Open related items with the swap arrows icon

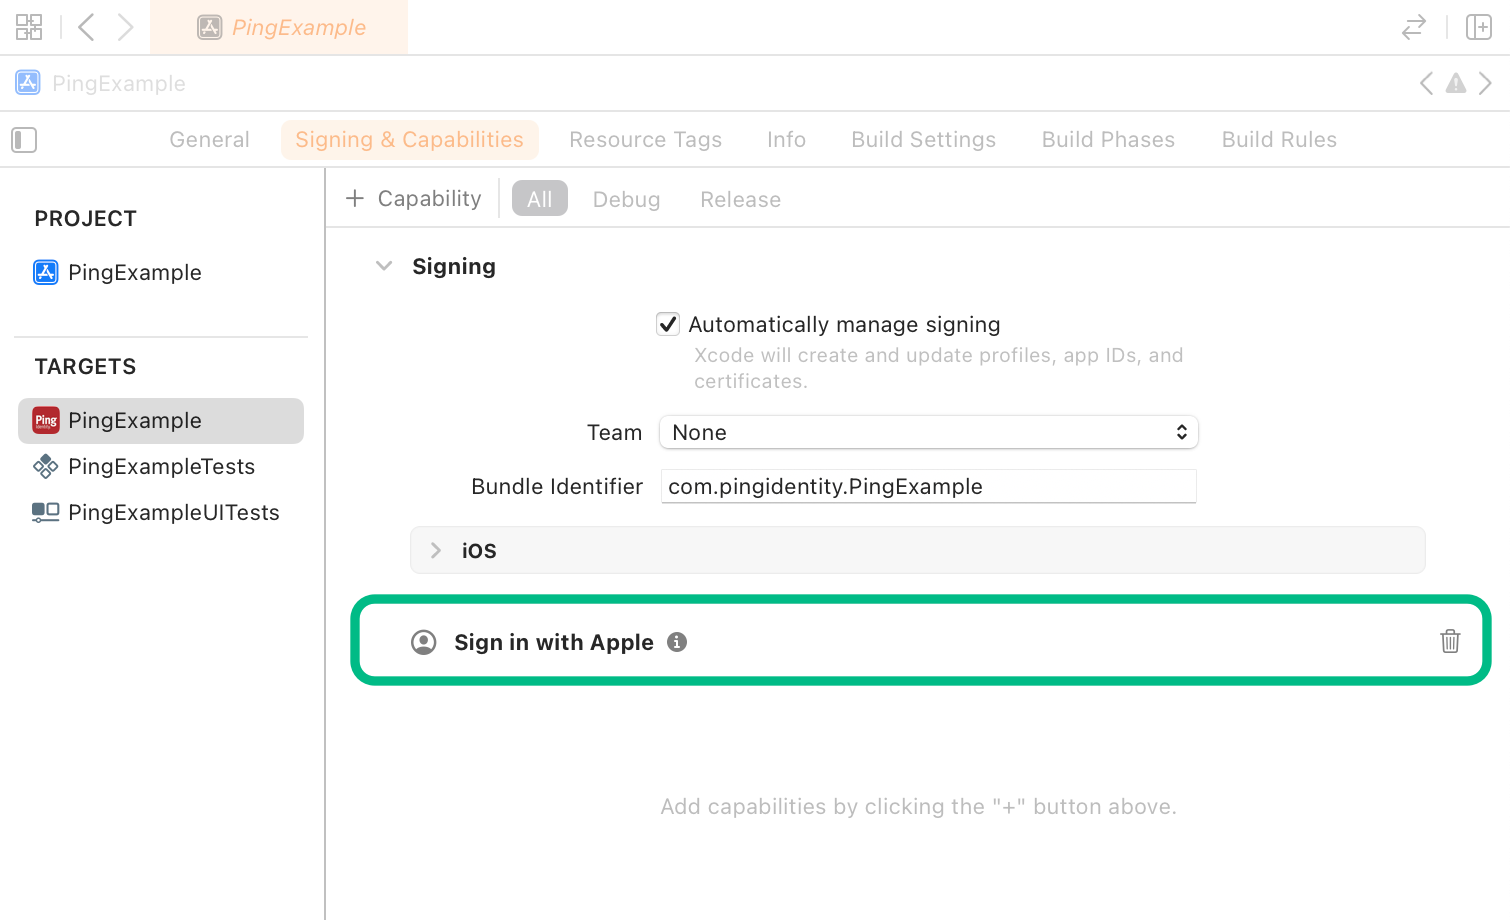(1413, 27)
